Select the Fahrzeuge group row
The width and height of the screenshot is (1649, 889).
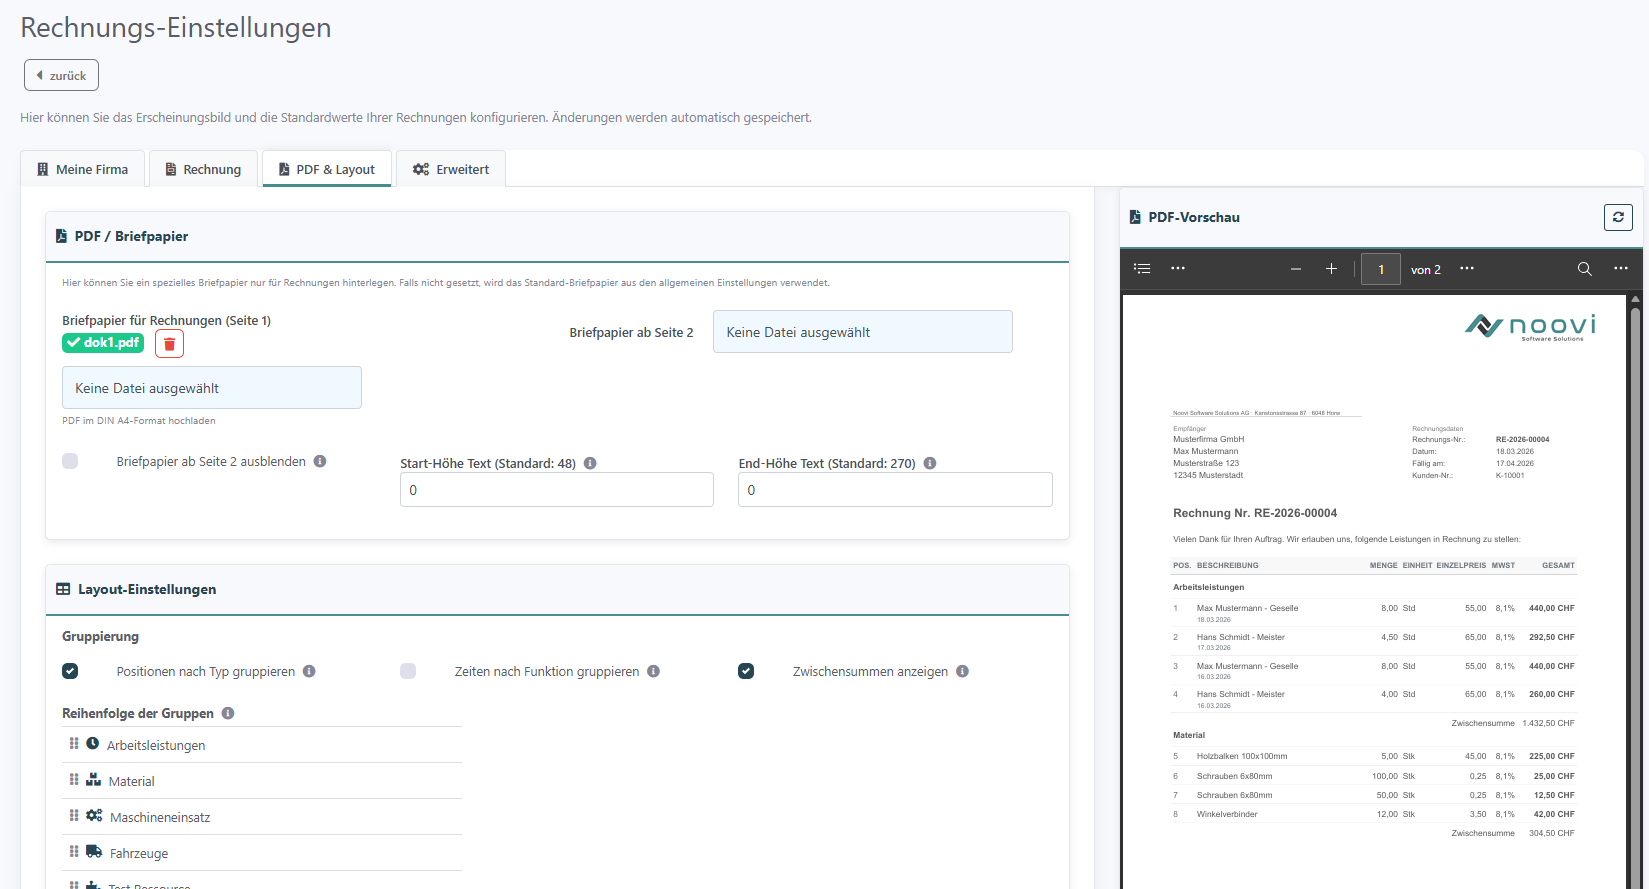pyautogui.click(x=262, y=853)
